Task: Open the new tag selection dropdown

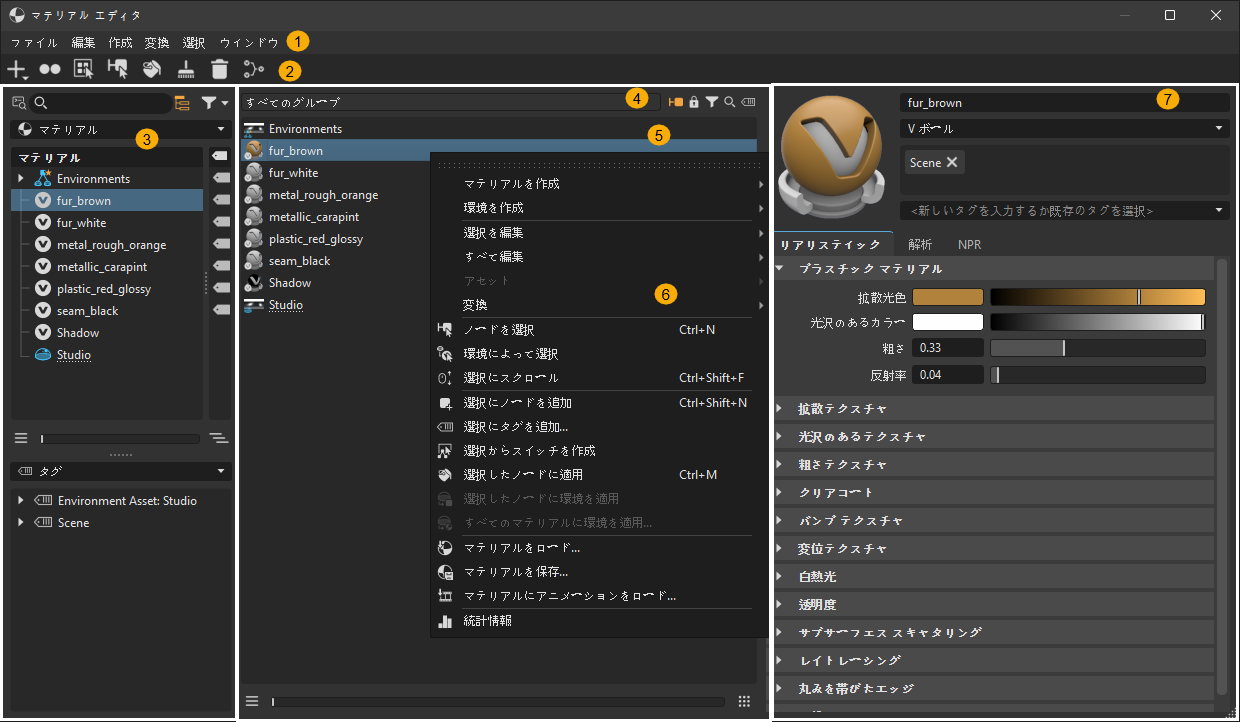Action: (x=1064, y=211)
